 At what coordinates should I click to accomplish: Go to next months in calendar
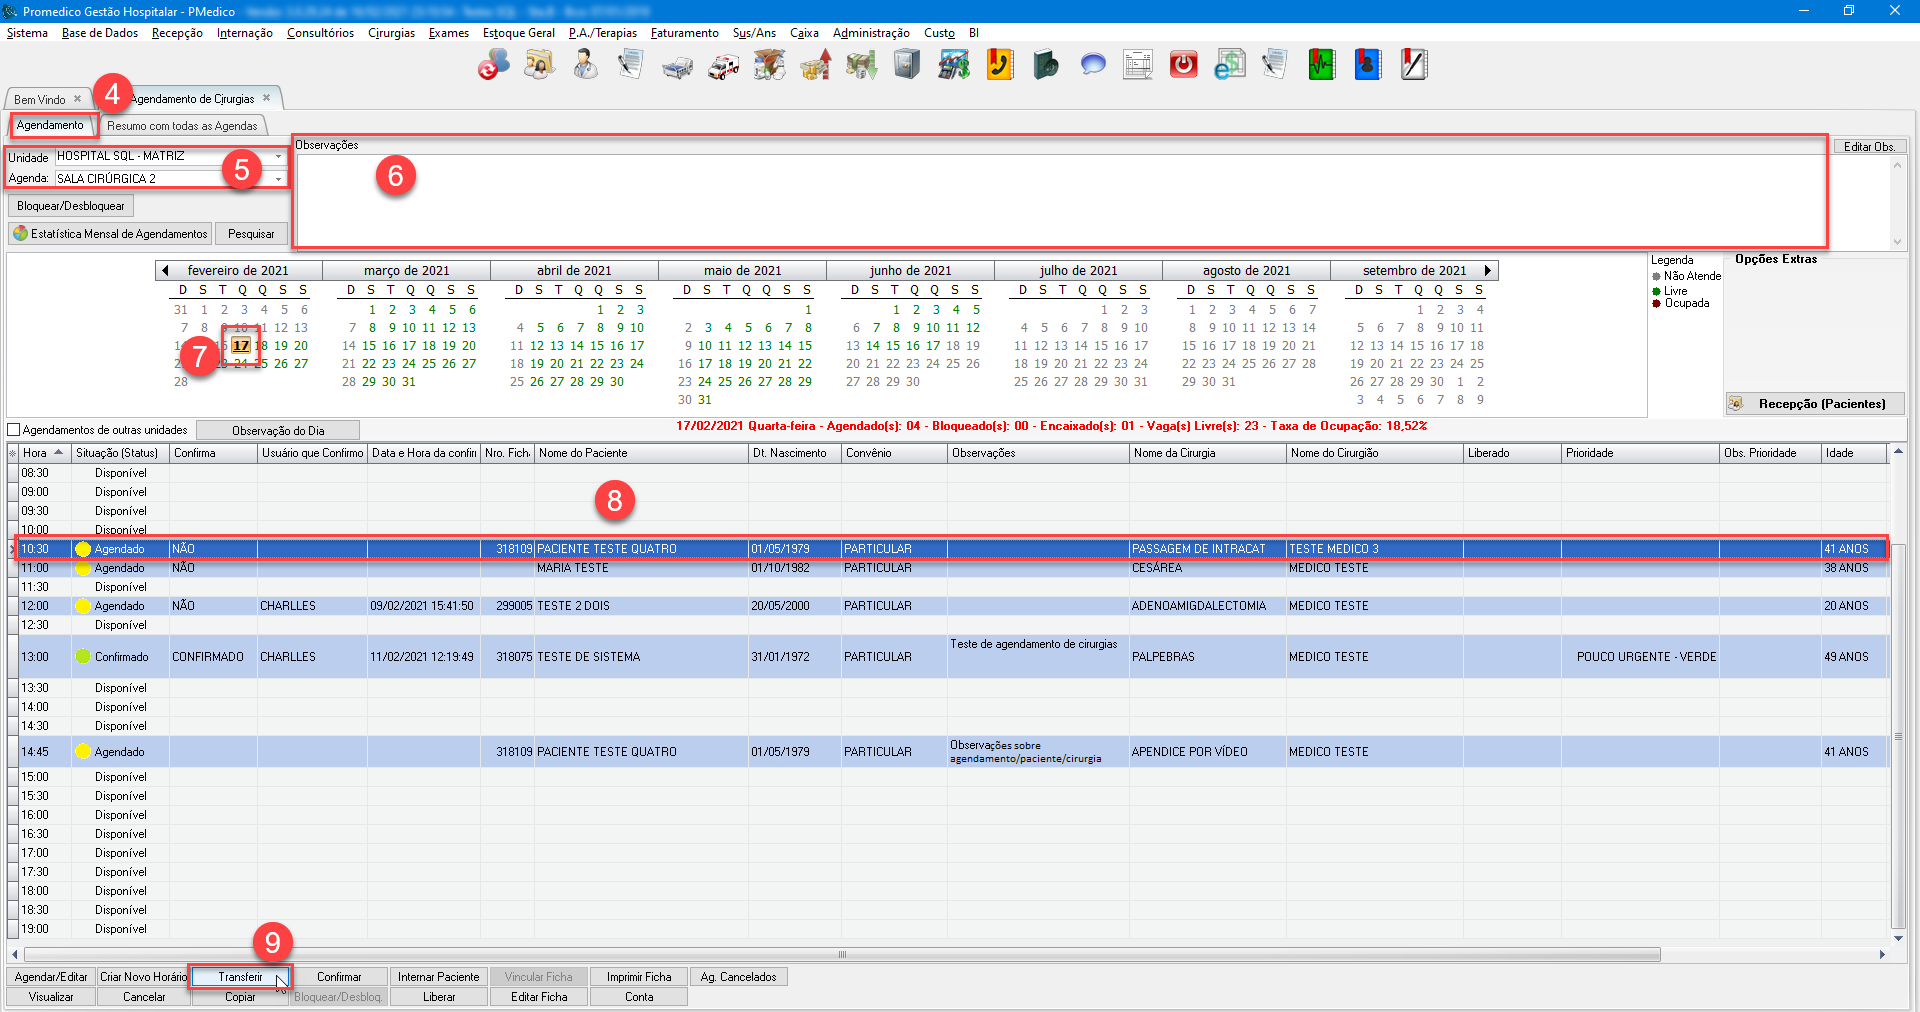(x=1488, y=270)
